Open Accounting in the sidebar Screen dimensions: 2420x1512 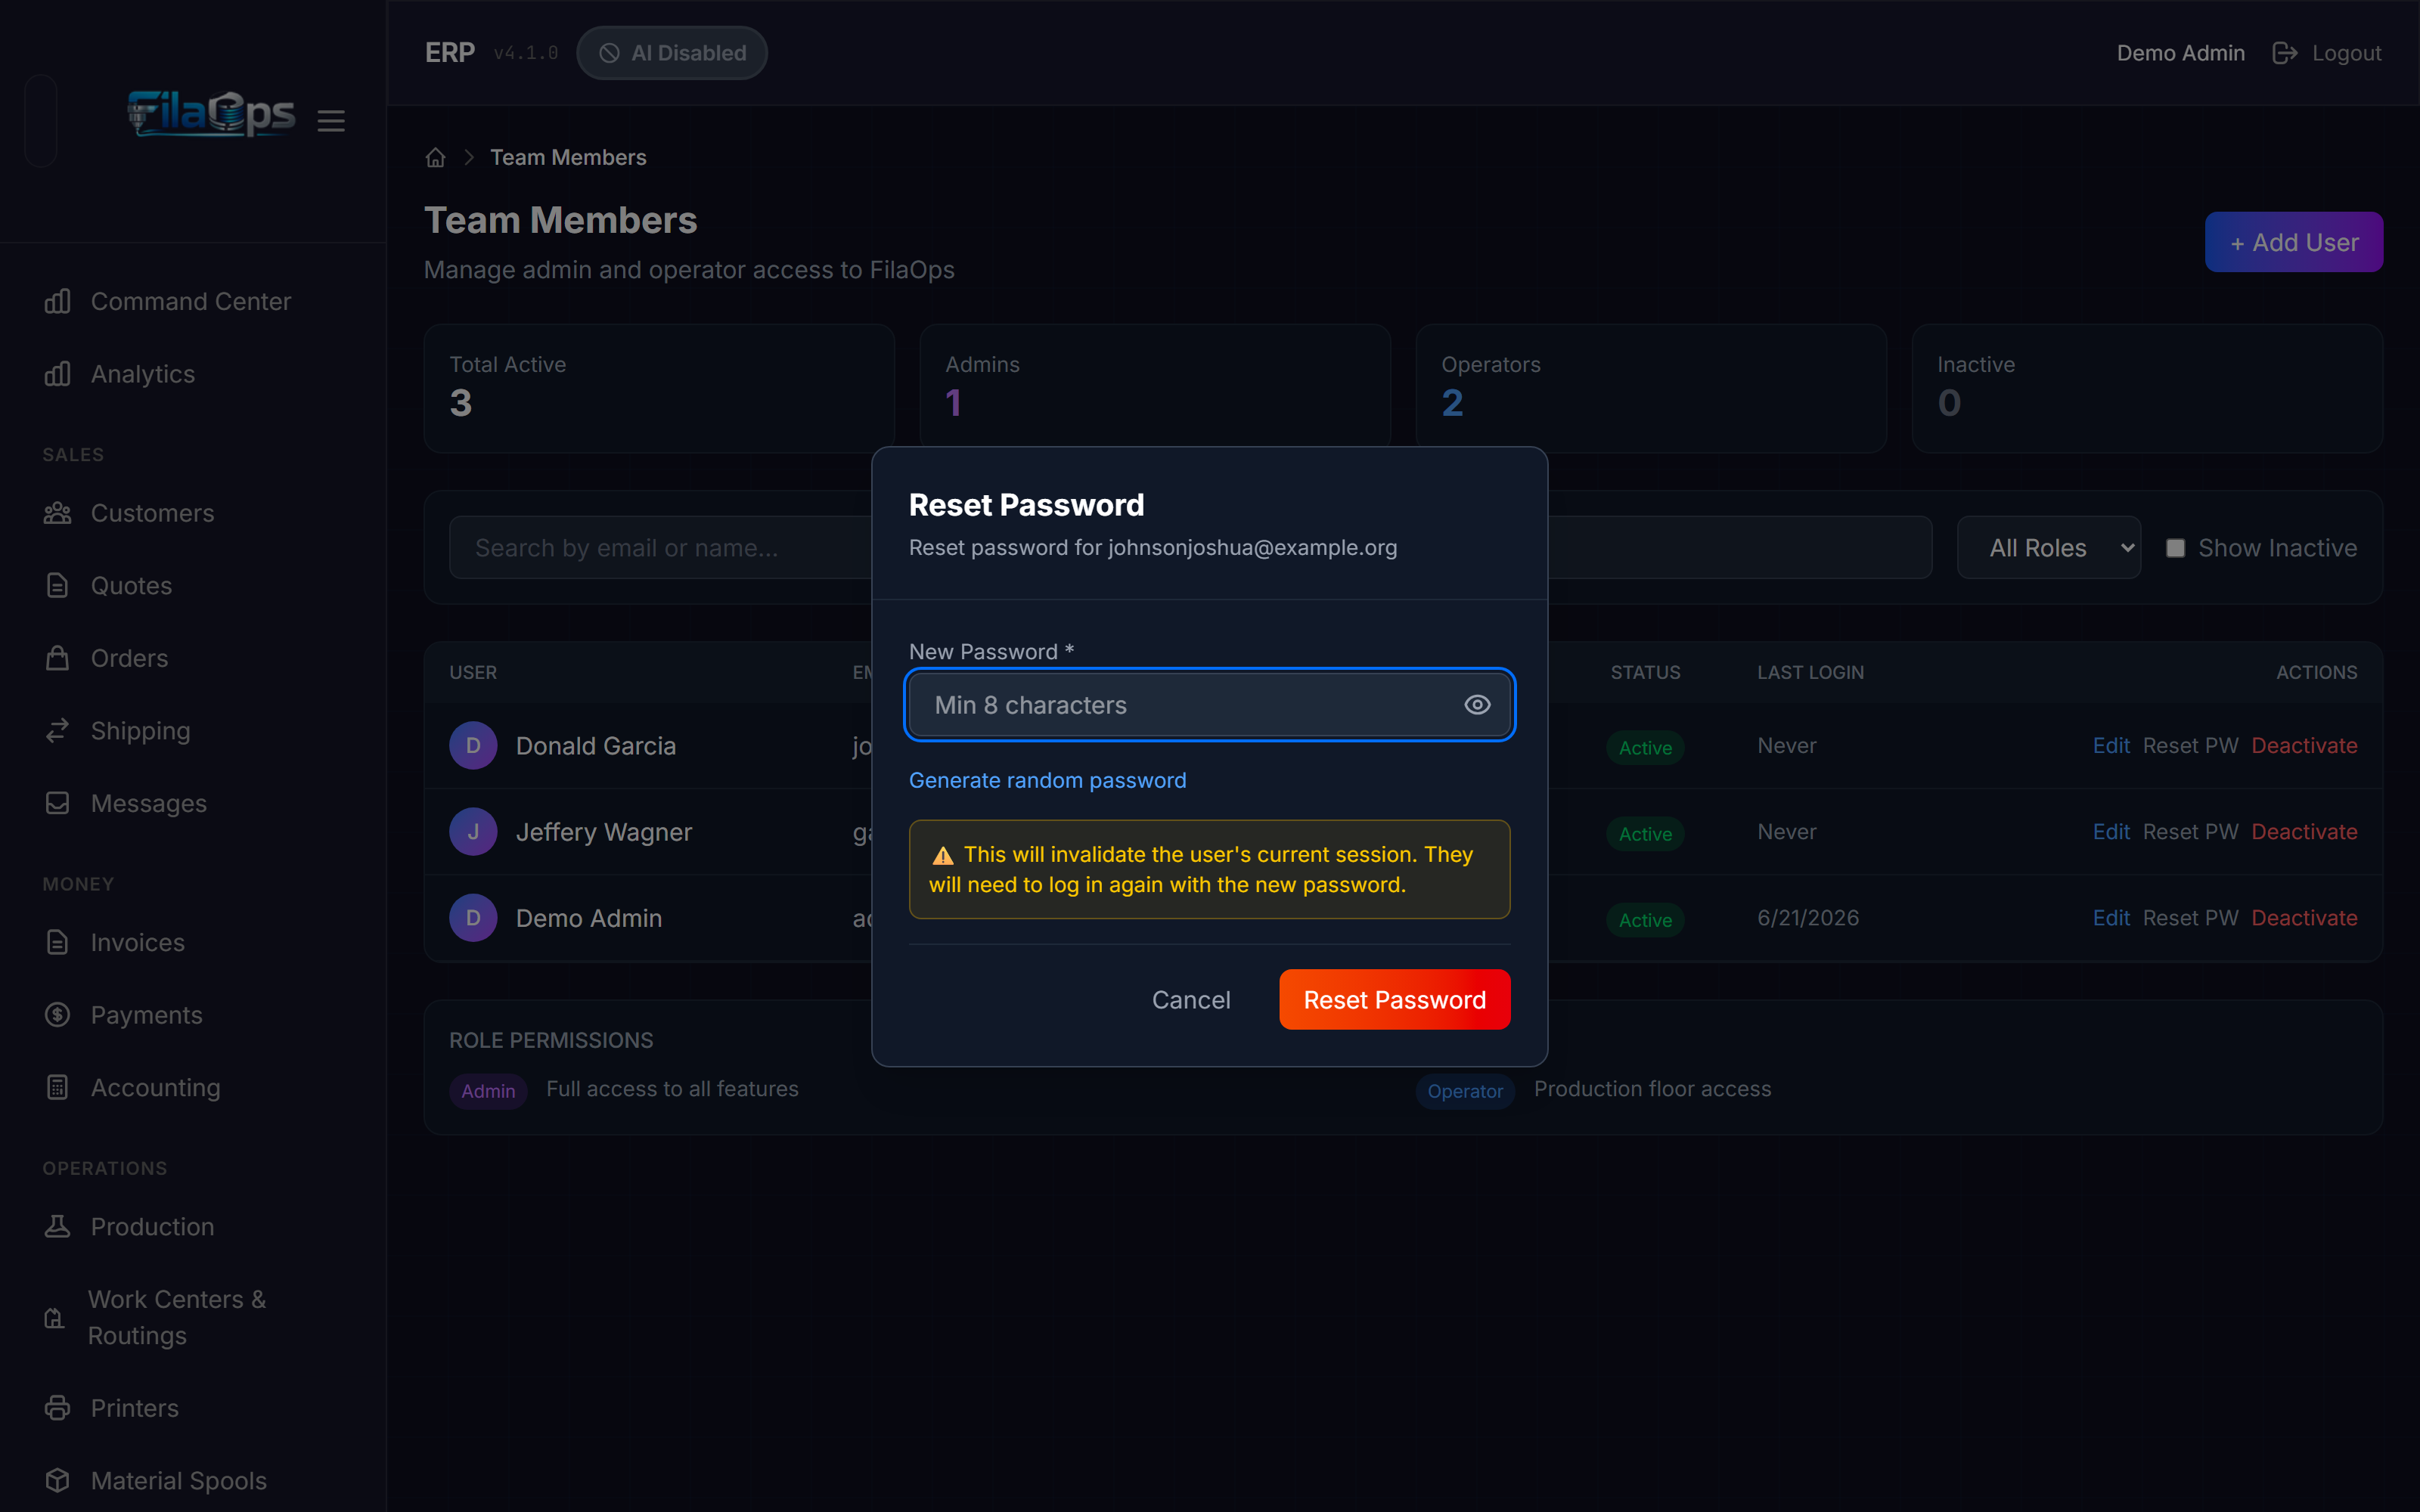(155, 1087)
